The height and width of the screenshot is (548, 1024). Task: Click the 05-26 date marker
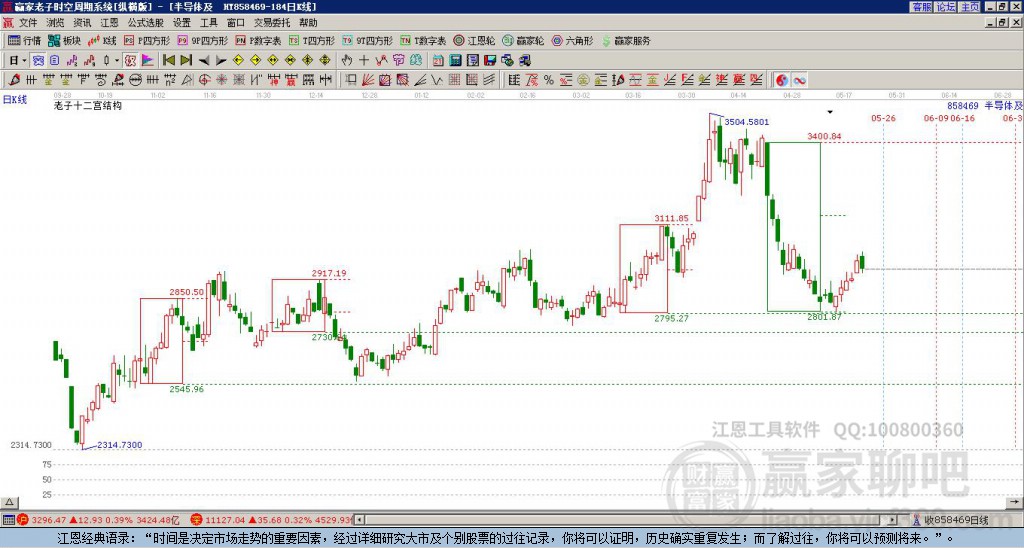tap(884, 118)
